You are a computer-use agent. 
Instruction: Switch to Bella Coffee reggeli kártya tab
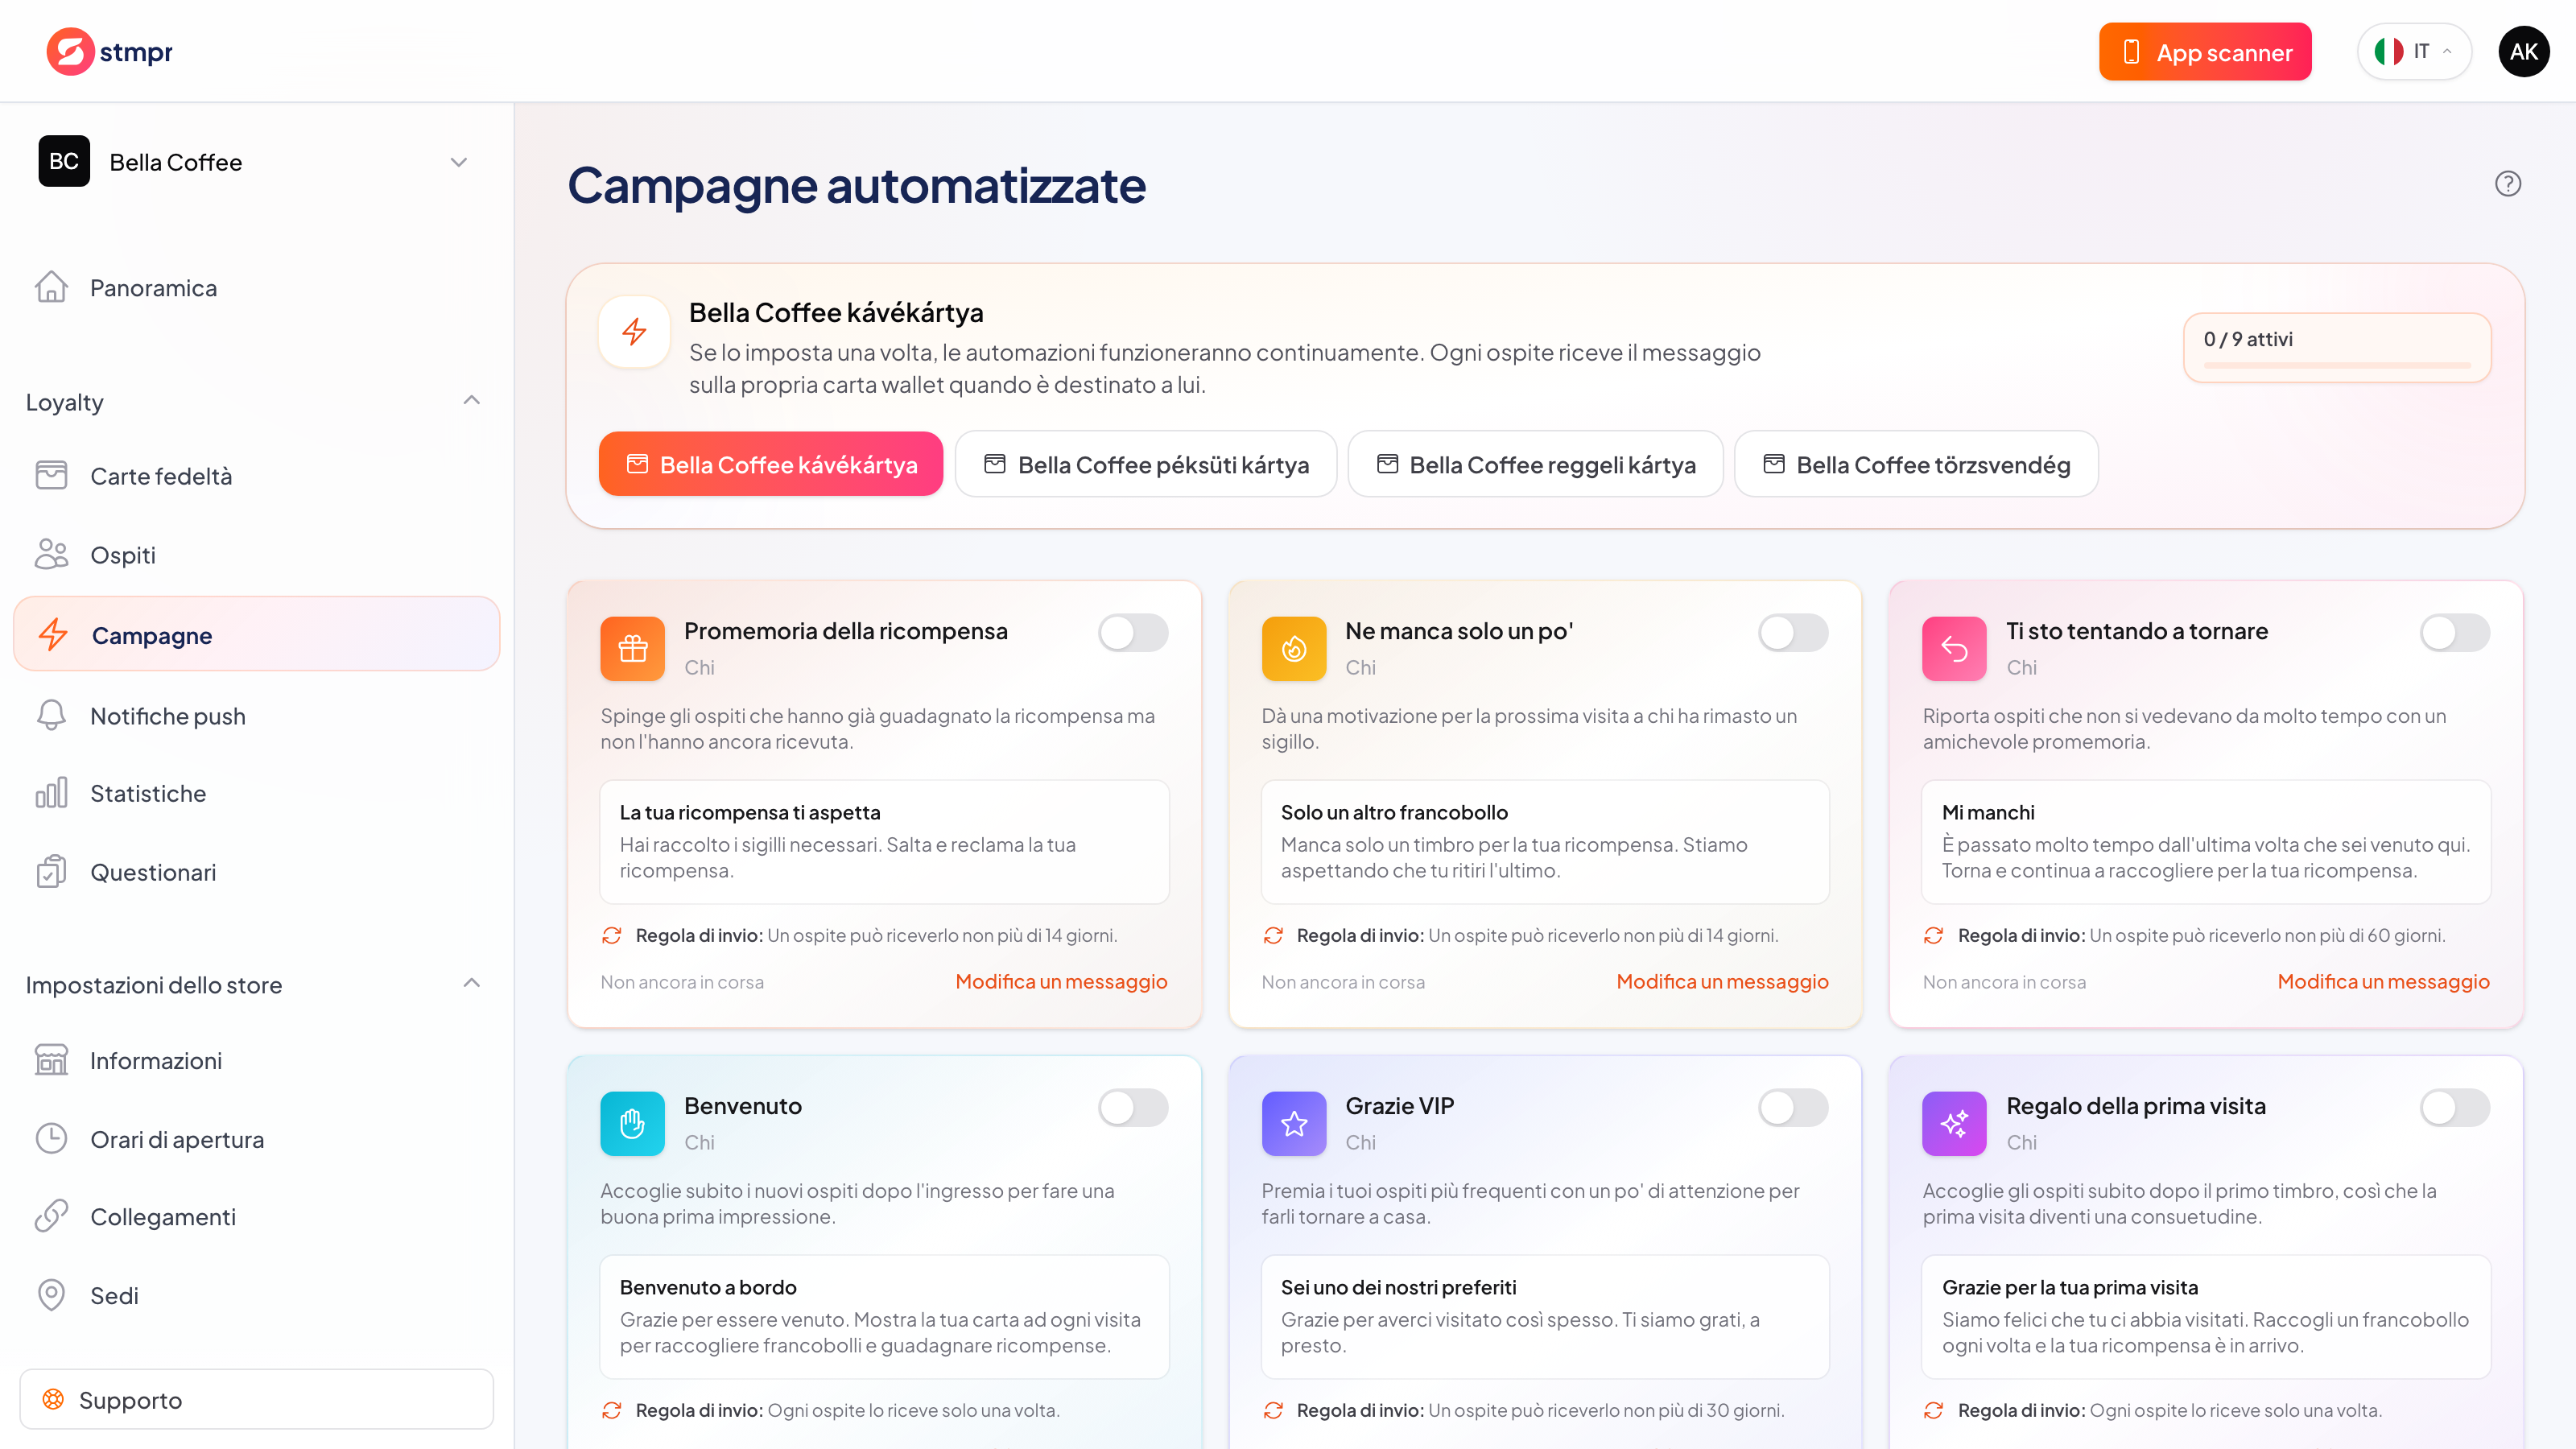1536,464
